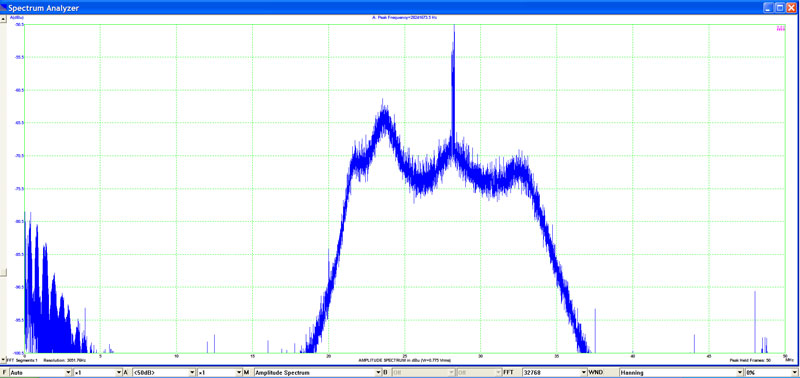Click the F frequency button in bottom toolbar
The image size is (800, 378).
[5, 373]
